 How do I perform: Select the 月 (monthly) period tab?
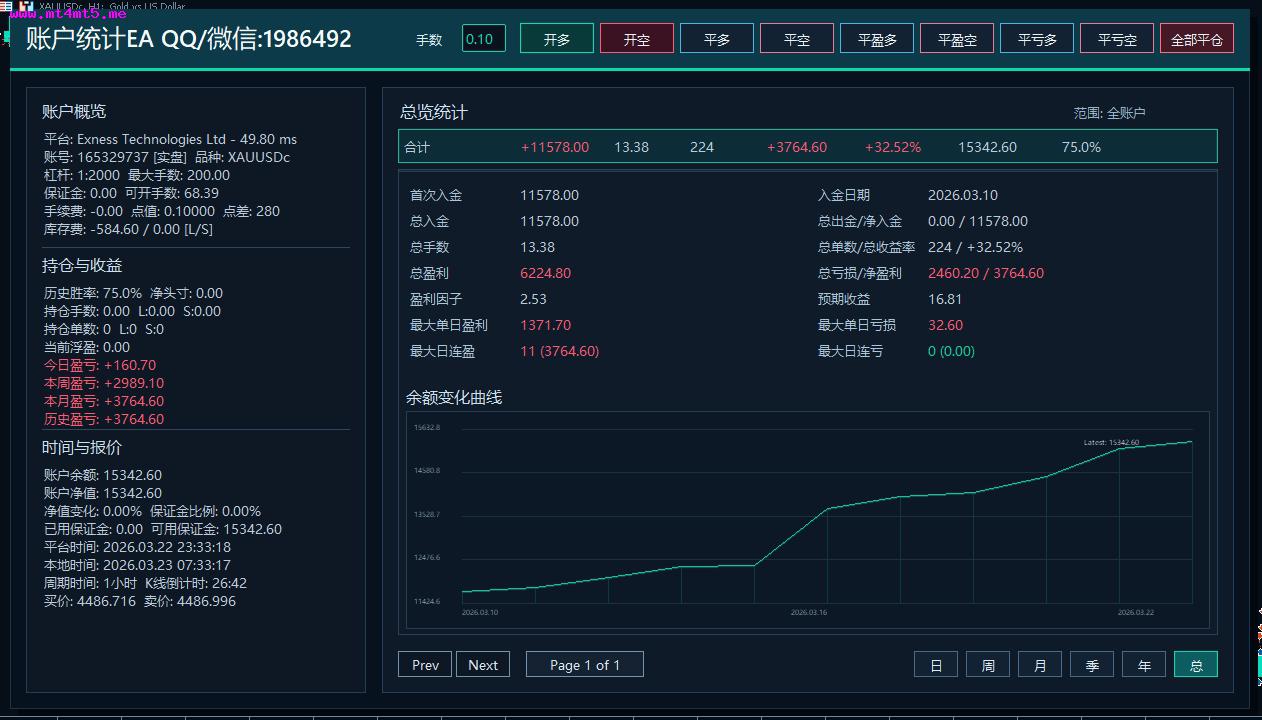[1040, 665]
